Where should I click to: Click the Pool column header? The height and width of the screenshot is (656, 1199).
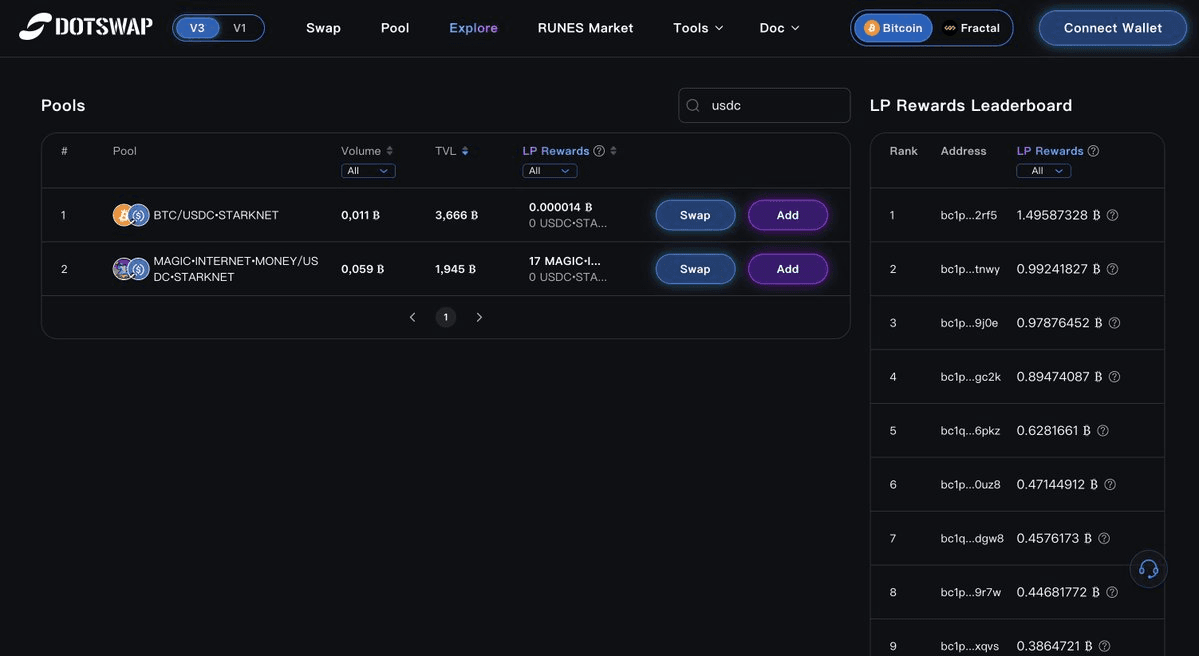125,151
